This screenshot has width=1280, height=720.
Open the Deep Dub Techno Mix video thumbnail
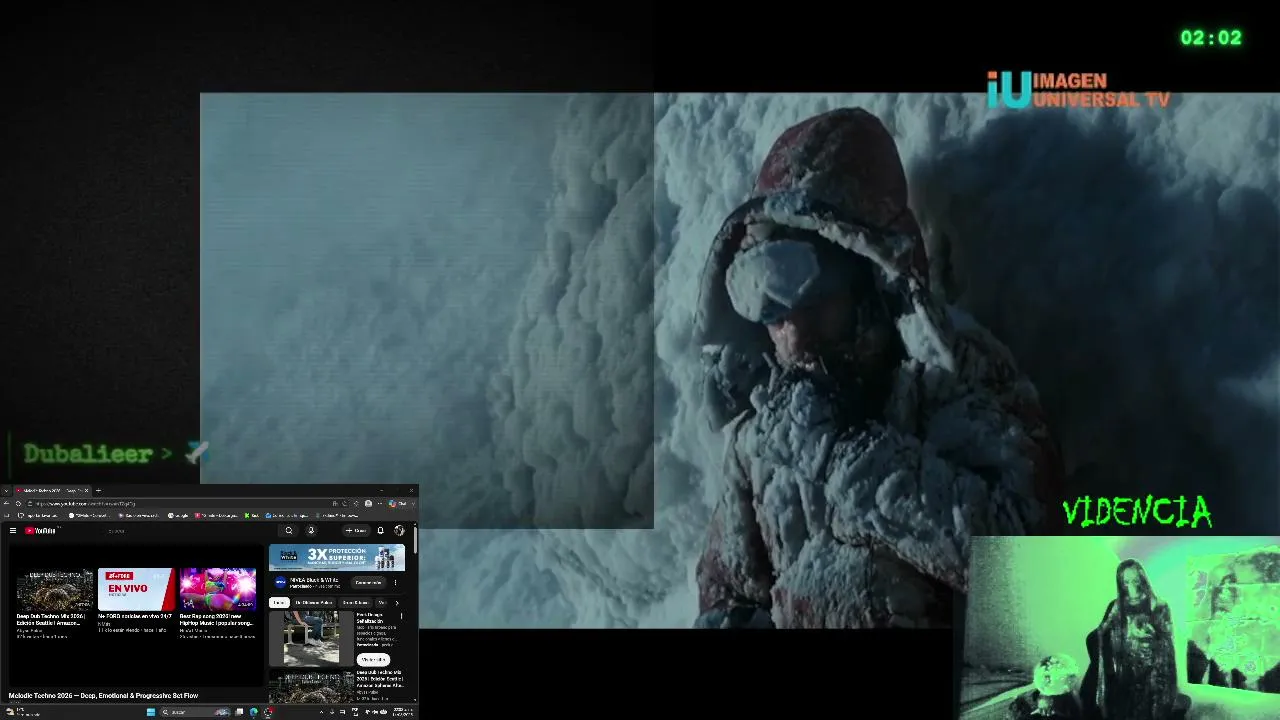pyautogui.click(x=55, y=590)
